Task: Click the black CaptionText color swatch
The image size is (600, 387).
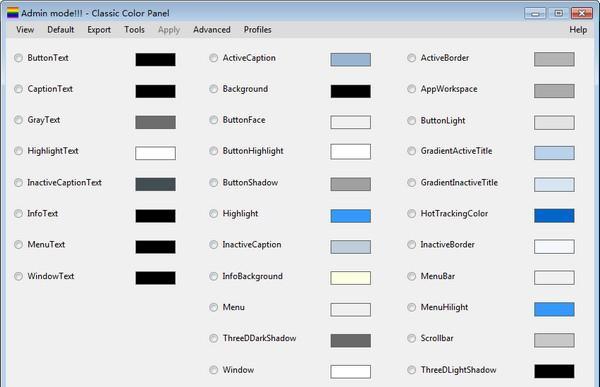Action: tap(155, 91)
